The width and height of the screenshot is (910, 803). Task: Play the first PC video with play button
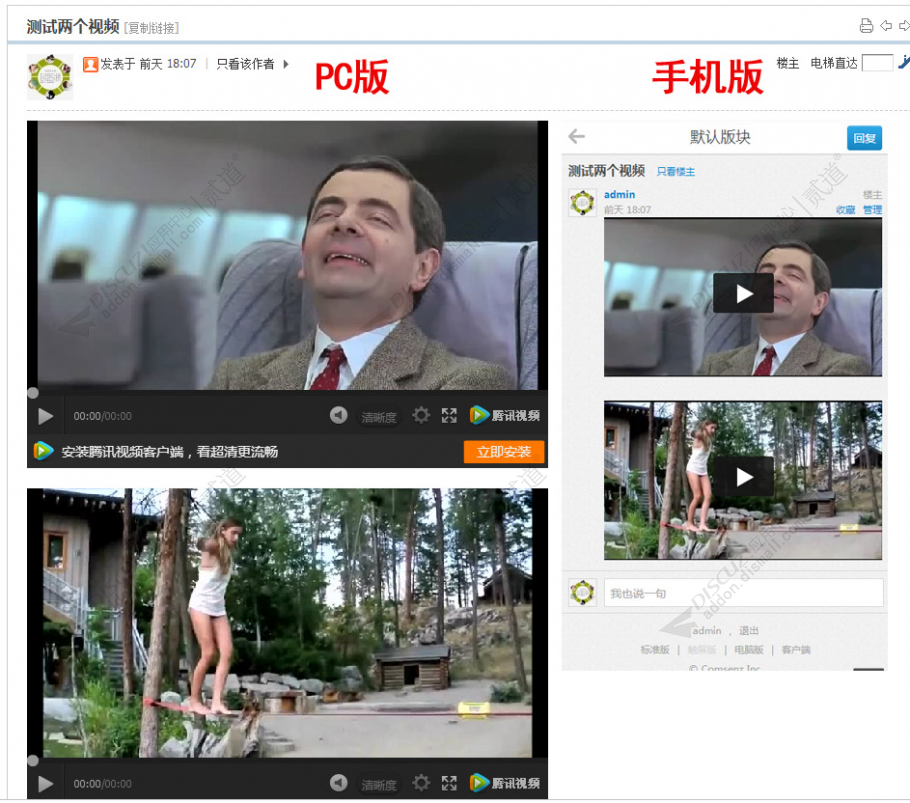tap(45, 416)
